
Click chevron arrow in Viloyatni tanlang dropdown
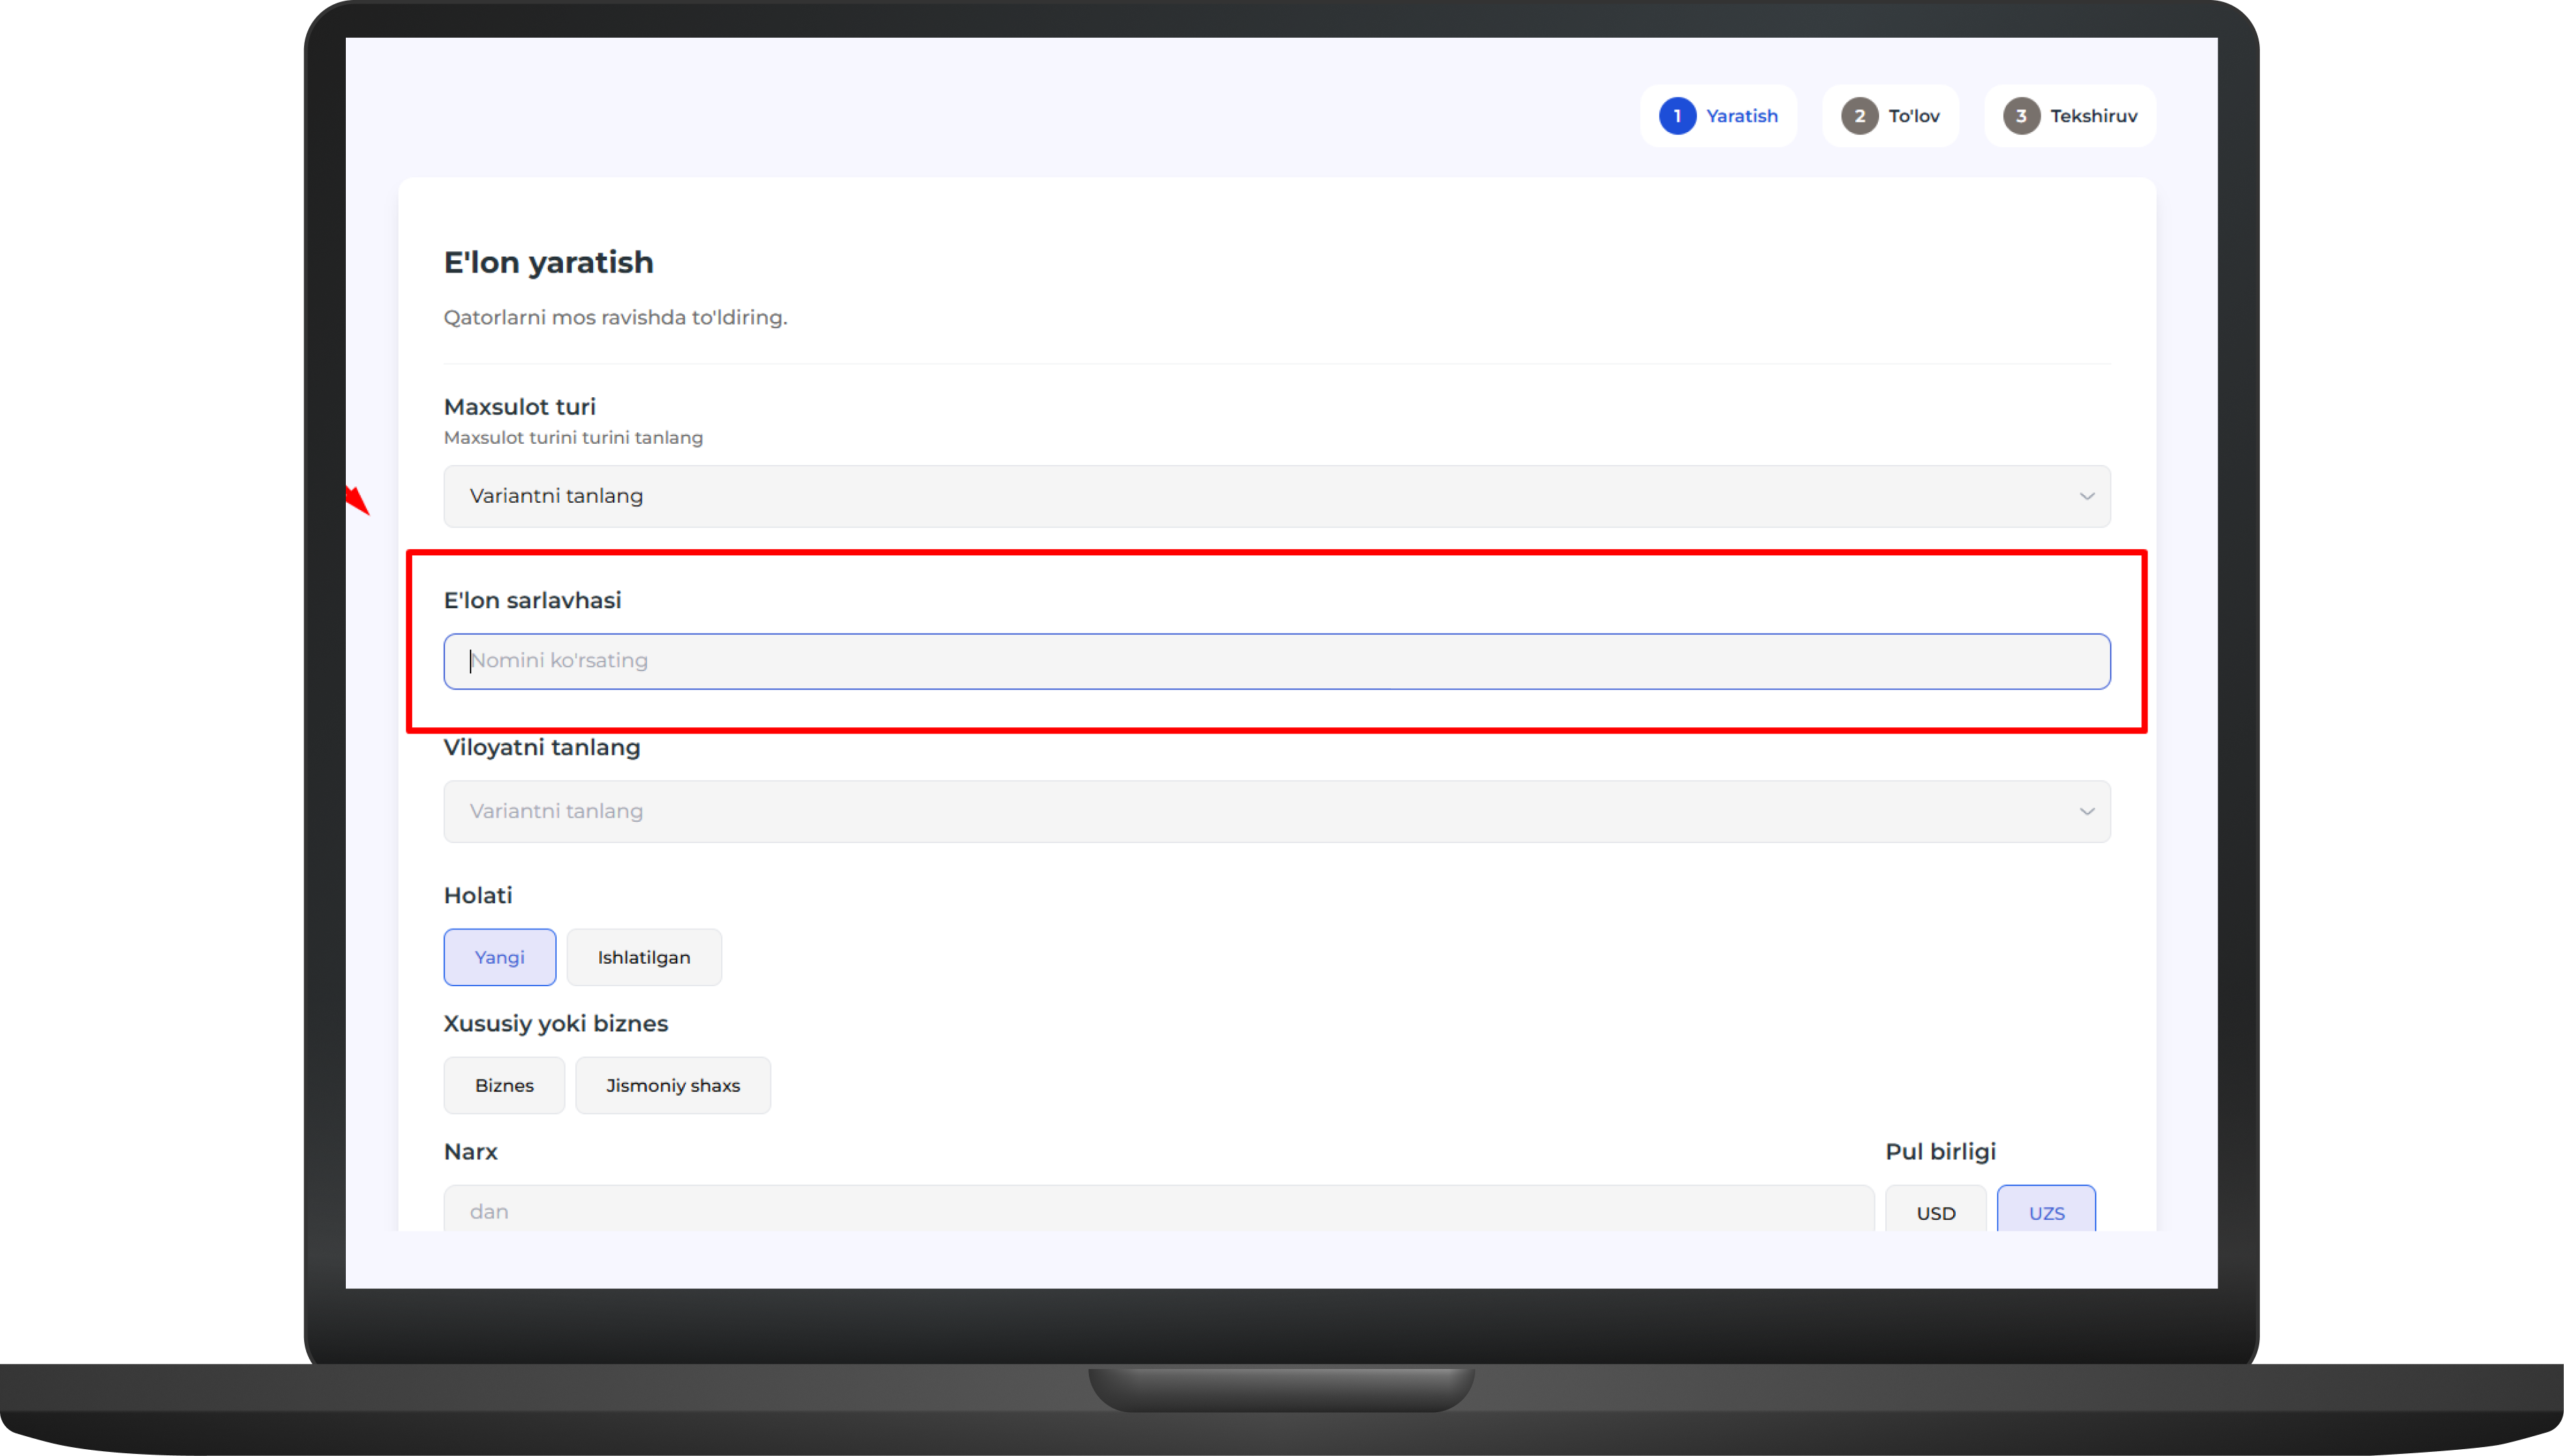[2086, 811]
